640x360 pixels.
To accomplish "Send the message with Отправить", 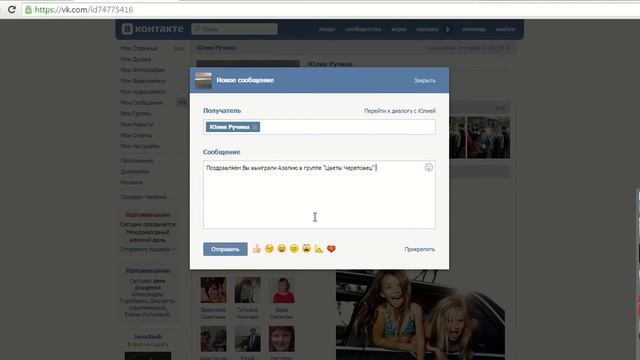I will click(225, 249).
